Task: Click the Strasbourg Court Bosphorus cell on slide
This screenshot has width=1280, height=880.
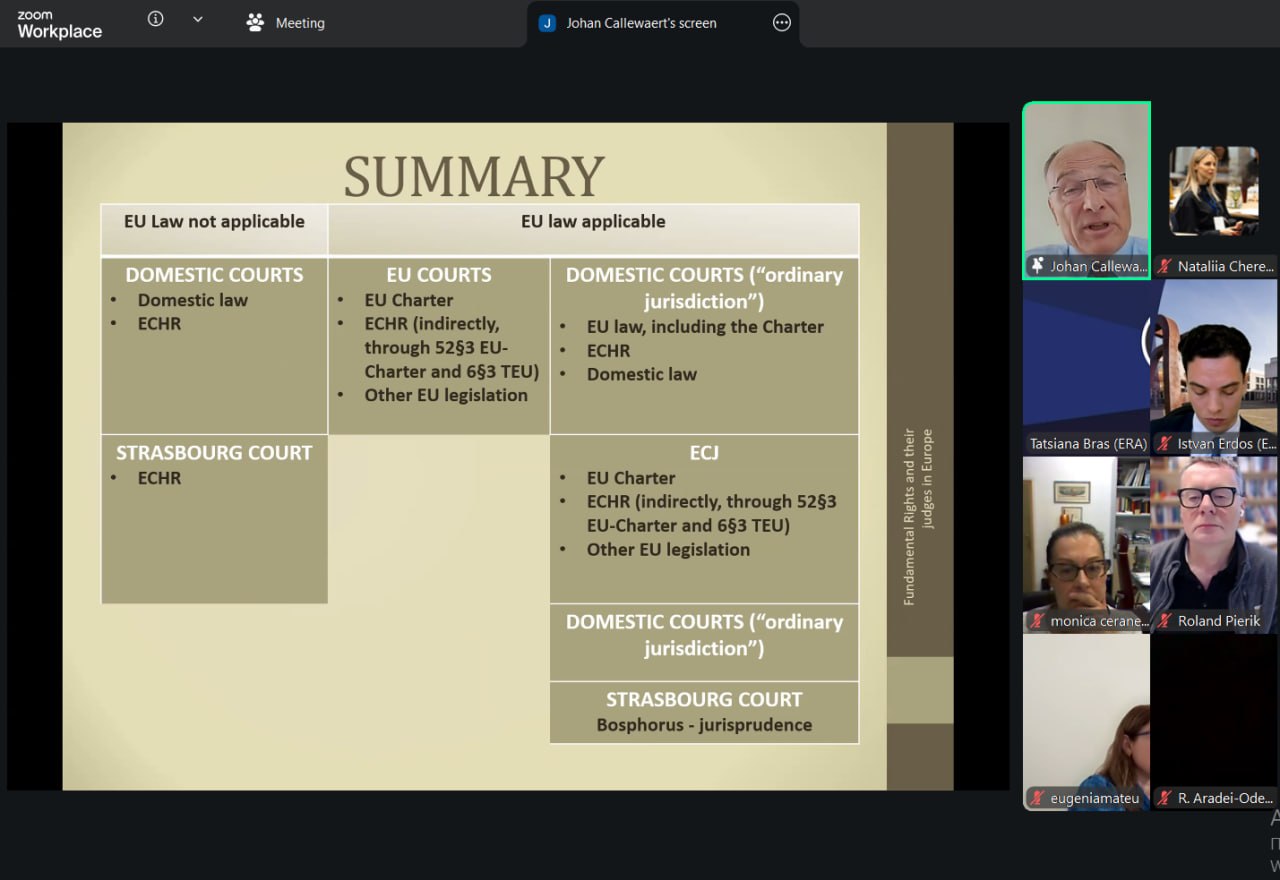Action: [x=704, y=712]
